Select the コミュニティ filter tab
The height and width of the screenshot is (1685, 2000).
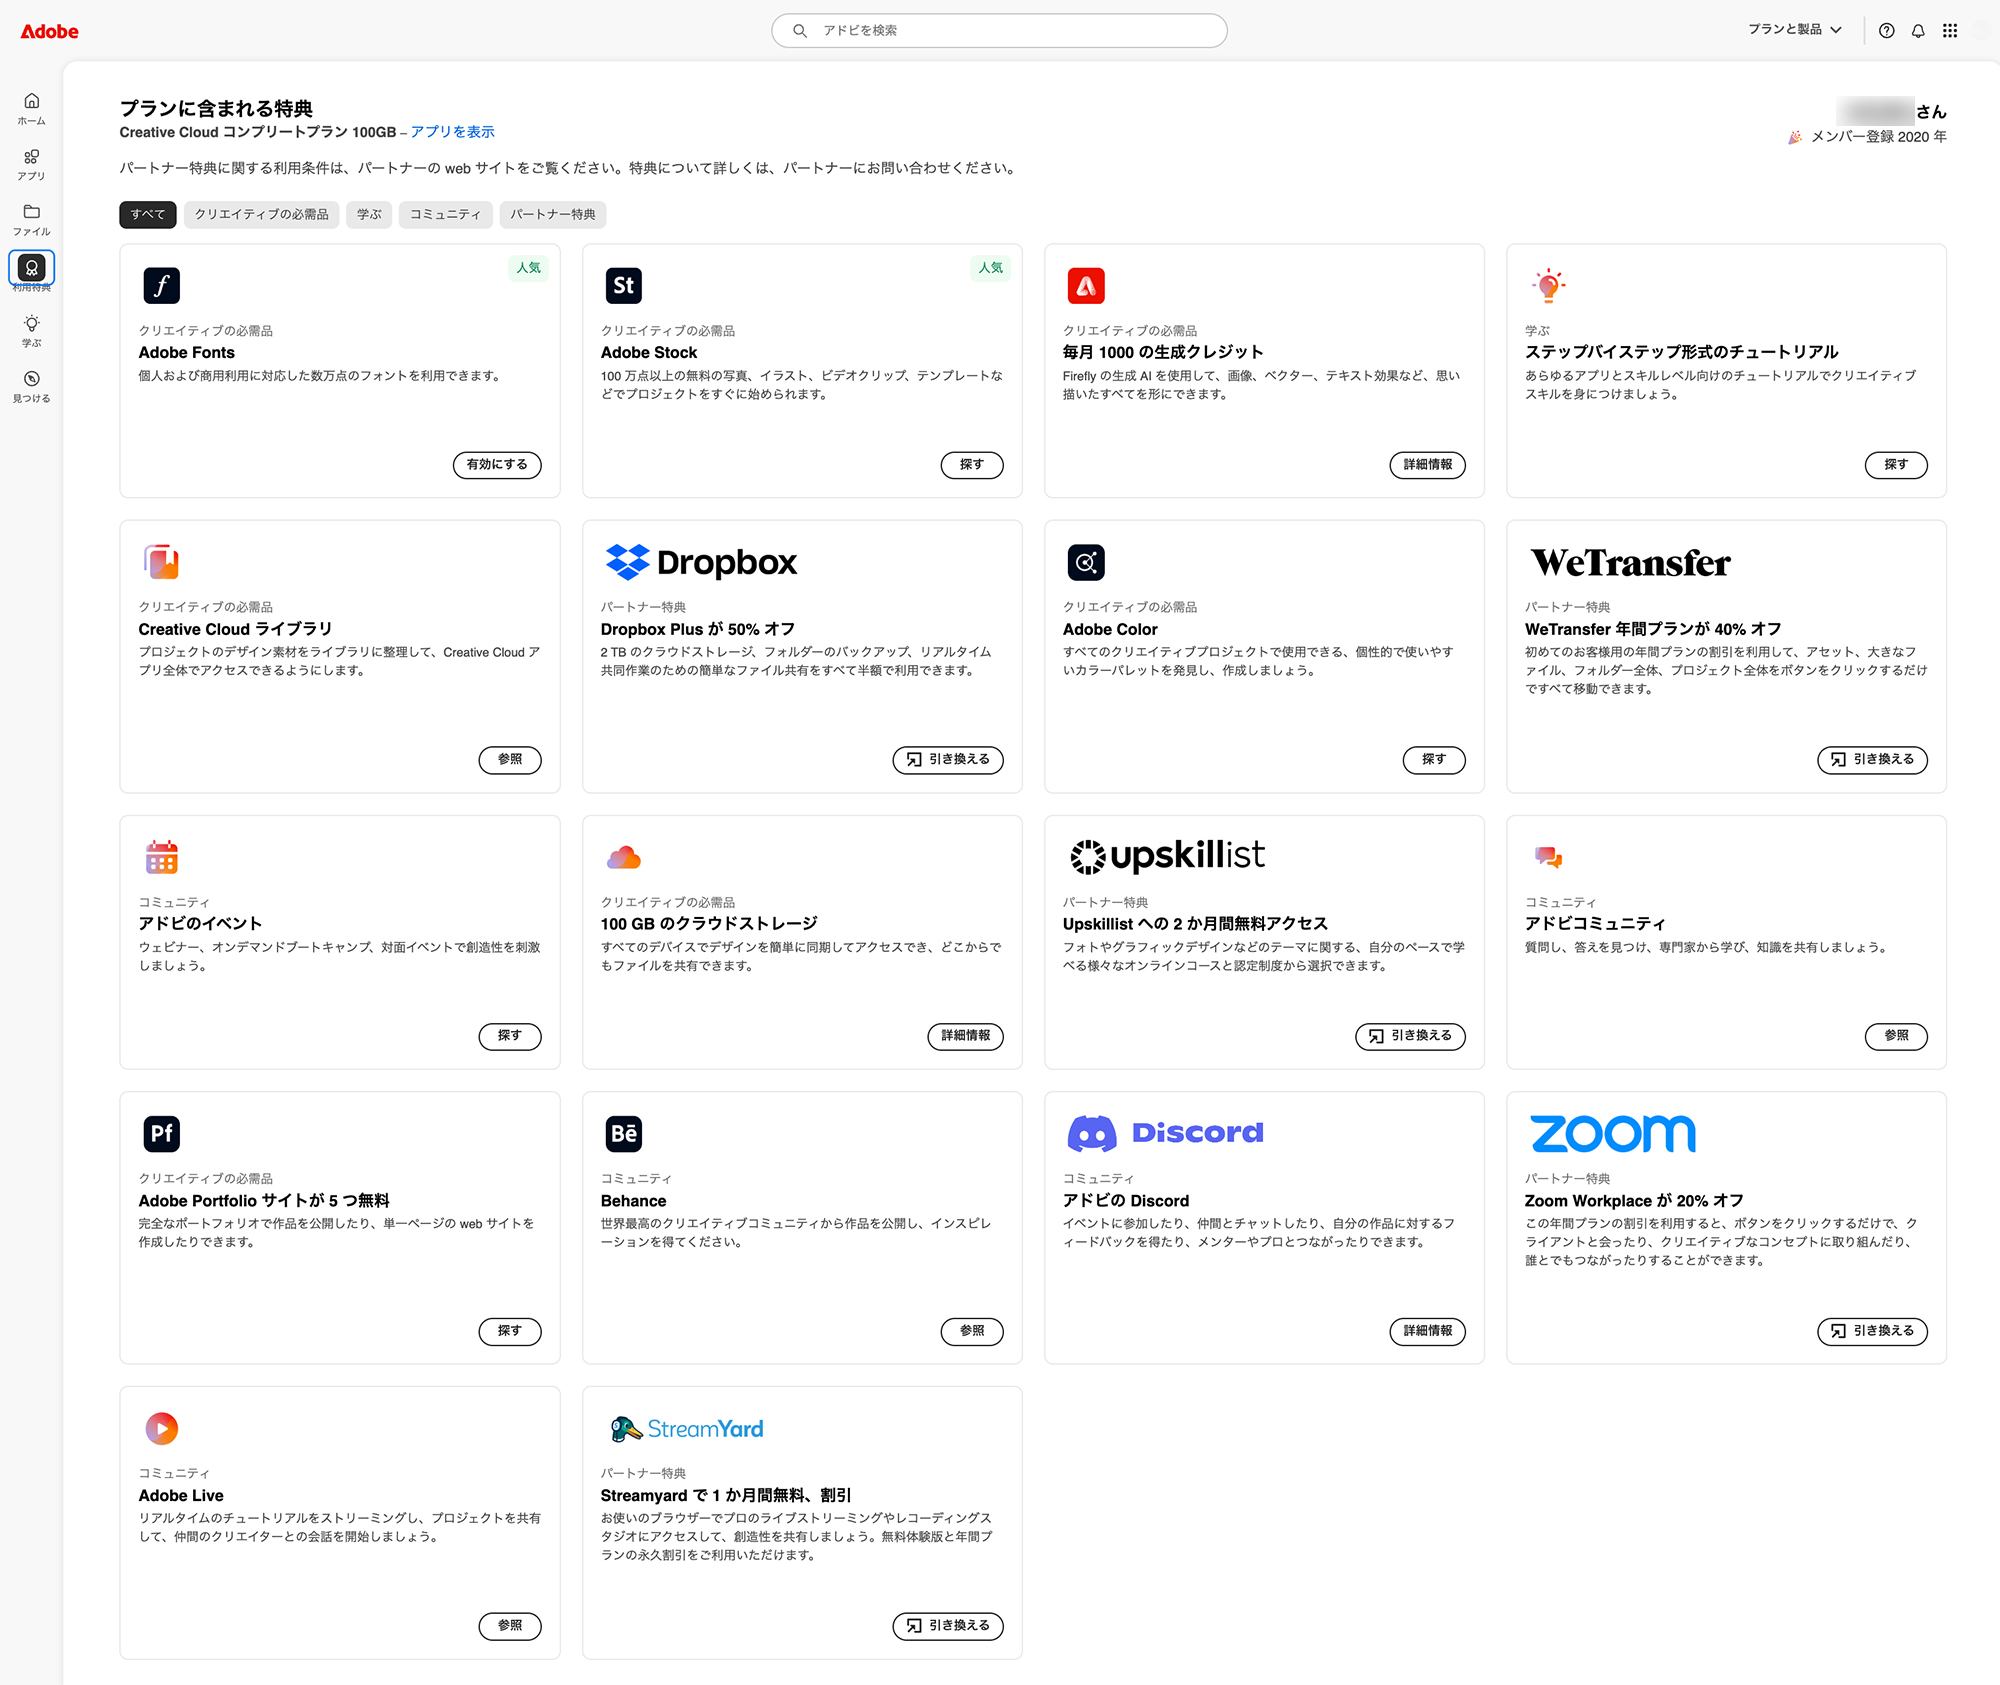point(445,215)
